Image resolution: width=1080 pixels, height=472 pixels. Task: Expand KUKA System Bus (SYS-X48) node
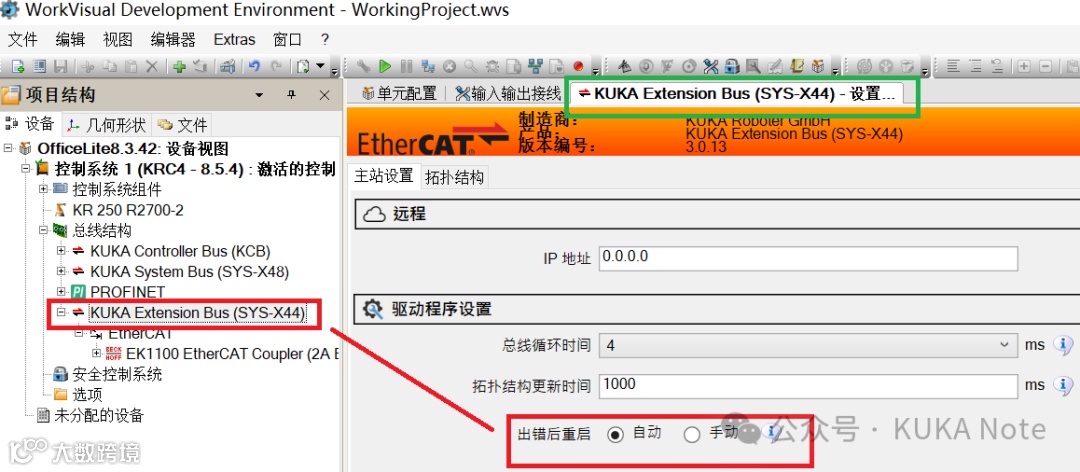click(61, 271)
